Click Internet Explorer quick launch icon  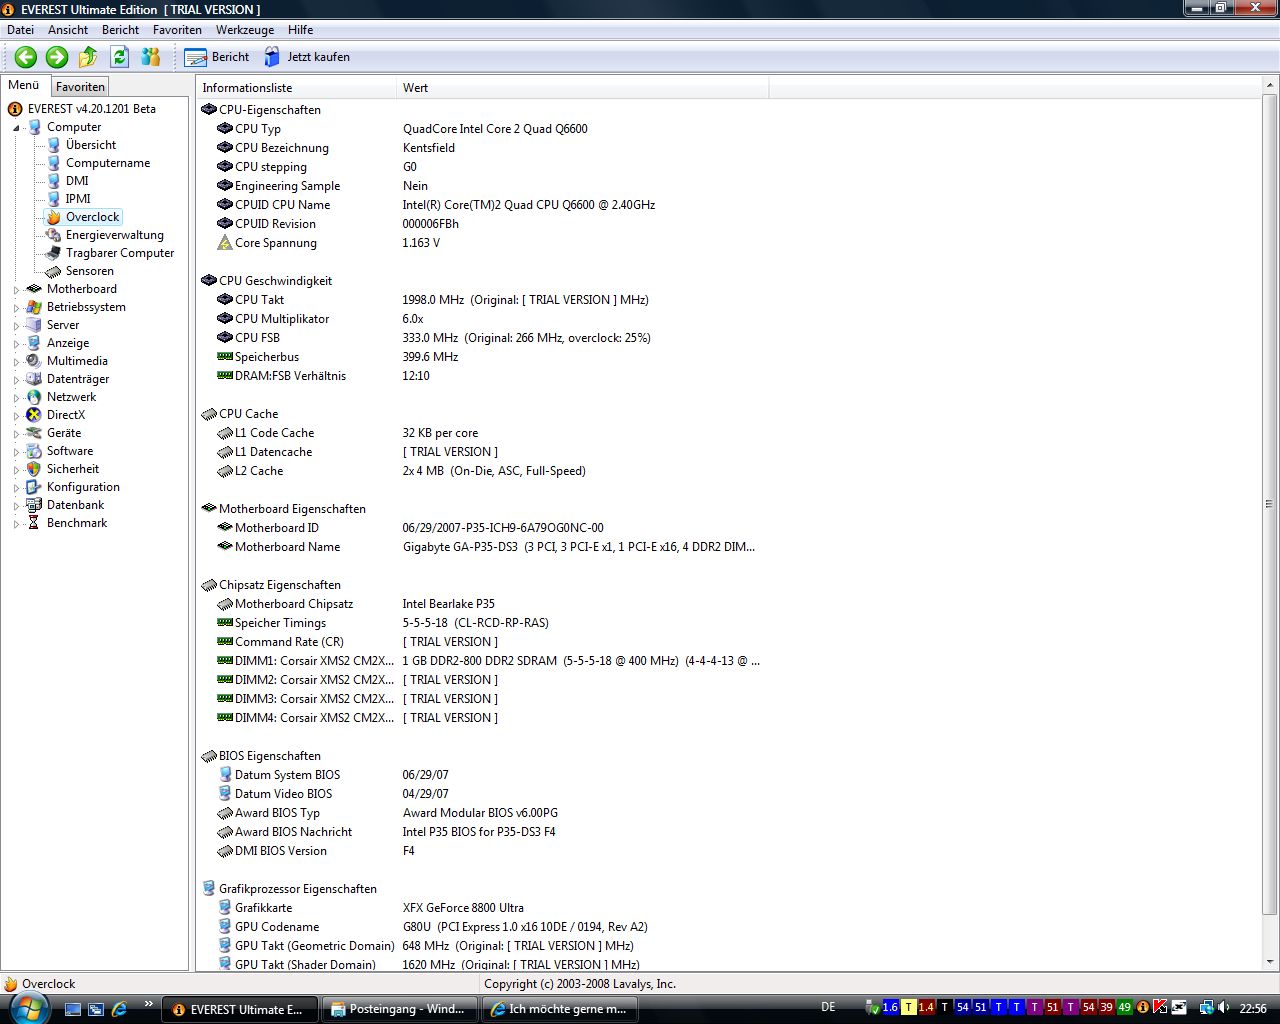(119, 1009)
